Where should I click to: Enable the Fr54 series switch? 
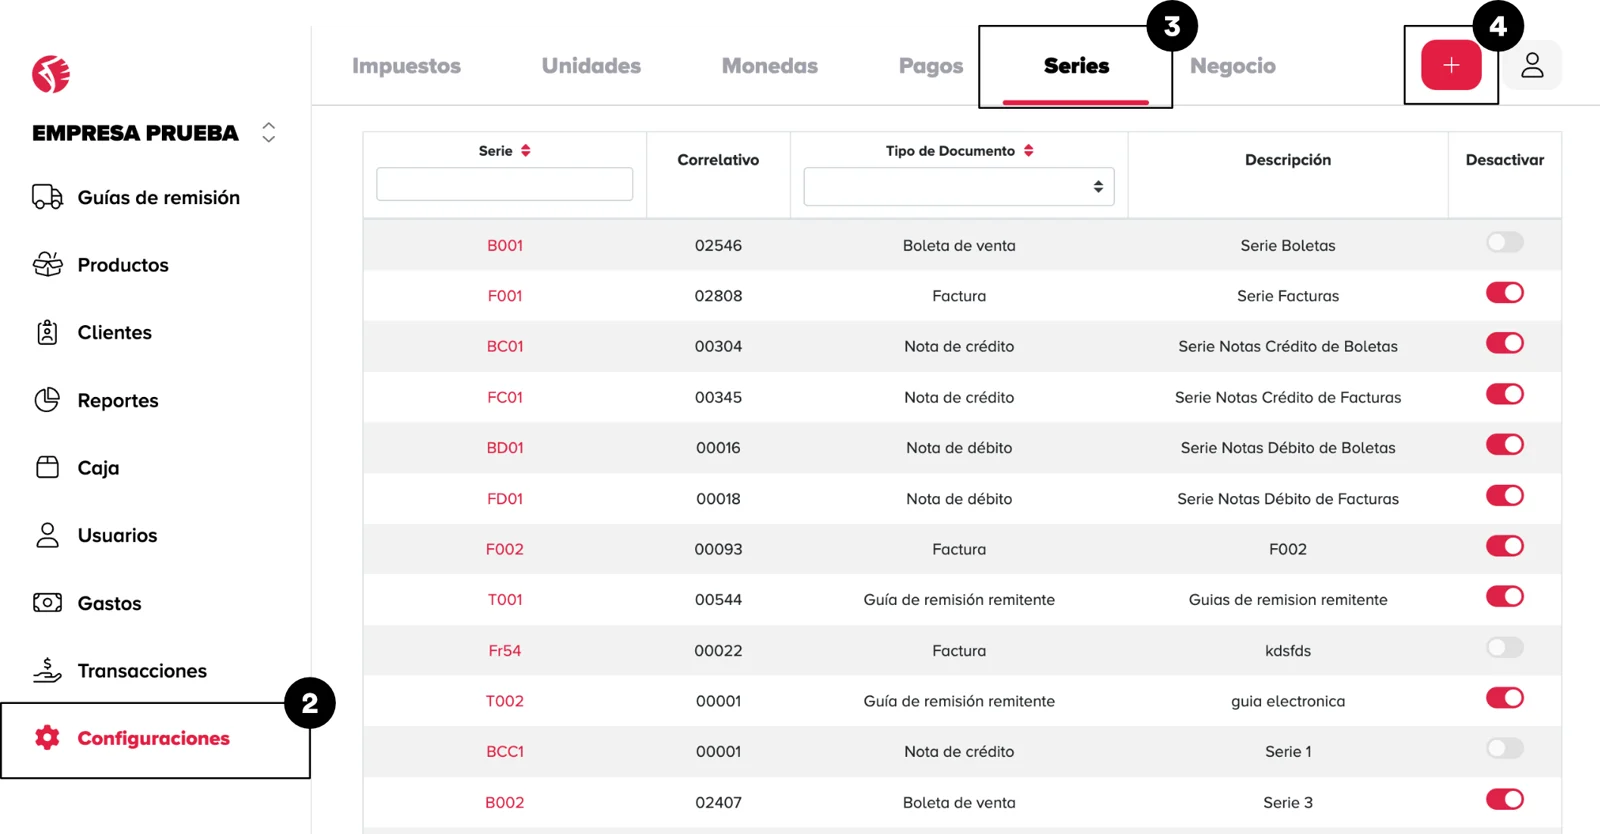[1504, 648]
